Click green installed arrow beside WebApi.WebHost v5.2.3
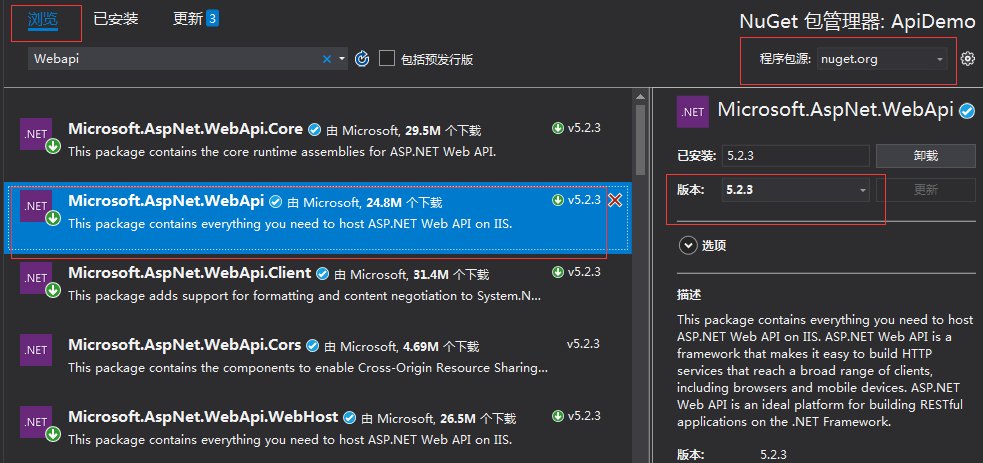983x463 pixels. [558, 416]
